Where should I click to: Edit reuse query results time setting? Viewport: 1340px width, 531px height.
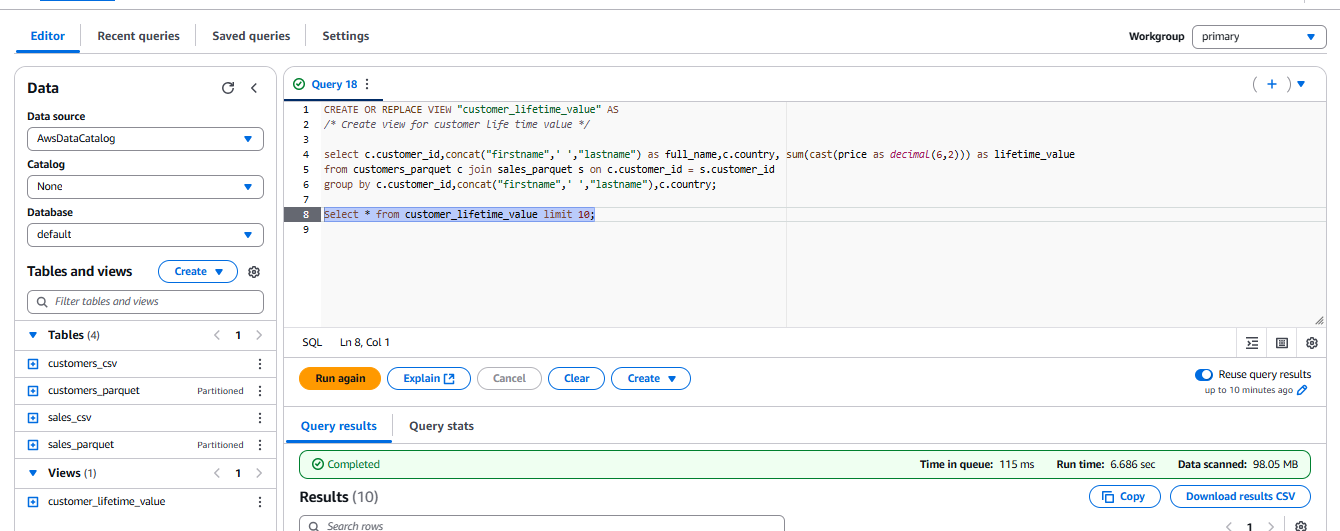pos(1302,390)
